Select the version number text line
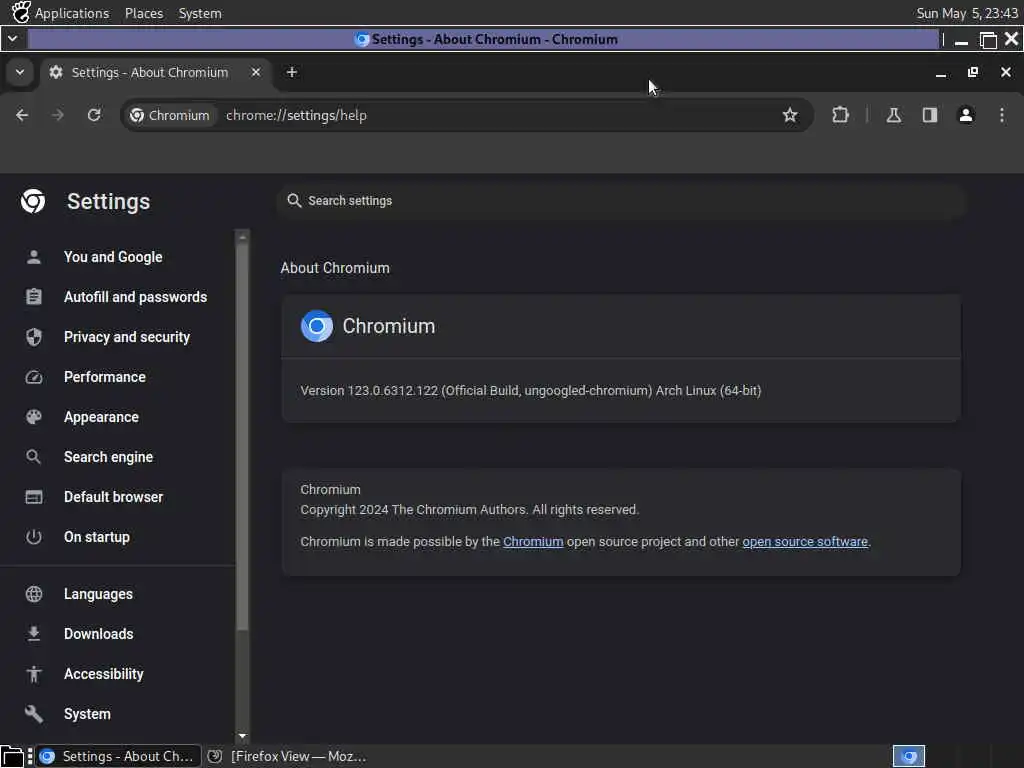 pos(531,391)
